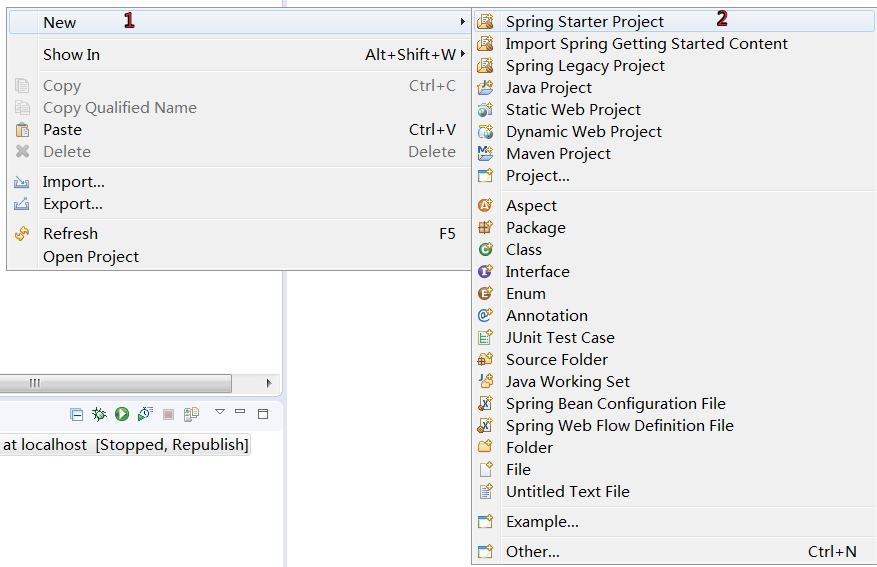Image resolution: width=877 pixels, height=567 pixels.
Task: Select Import Spring Getting Started Content text
Action: [x=647, y=44]
